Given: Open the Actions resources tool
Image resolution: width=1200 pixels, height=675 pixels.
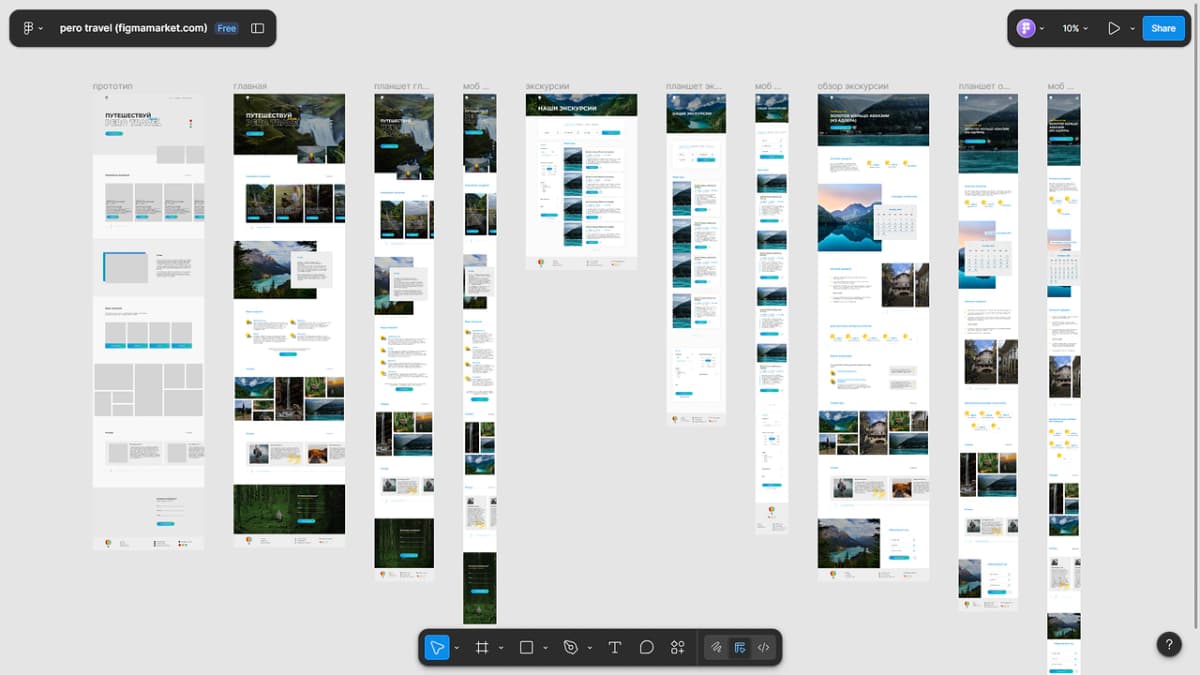Looking at the screenshot, I should point(678,647).
